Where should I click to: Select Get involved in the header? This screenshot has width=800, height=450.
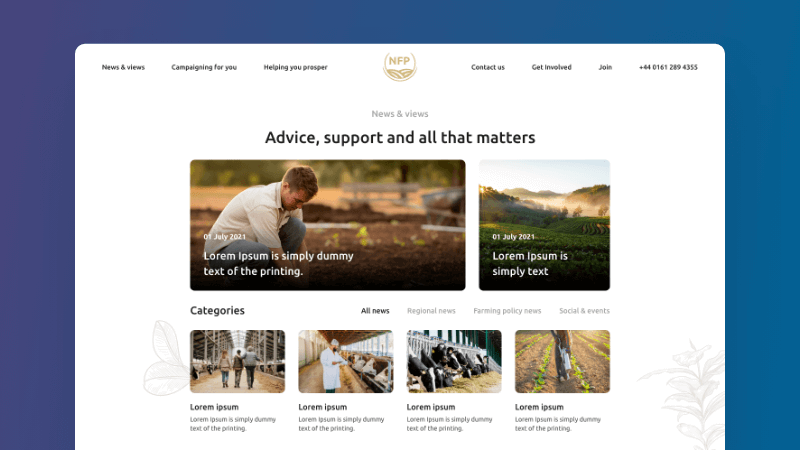[x=552, y=67]
